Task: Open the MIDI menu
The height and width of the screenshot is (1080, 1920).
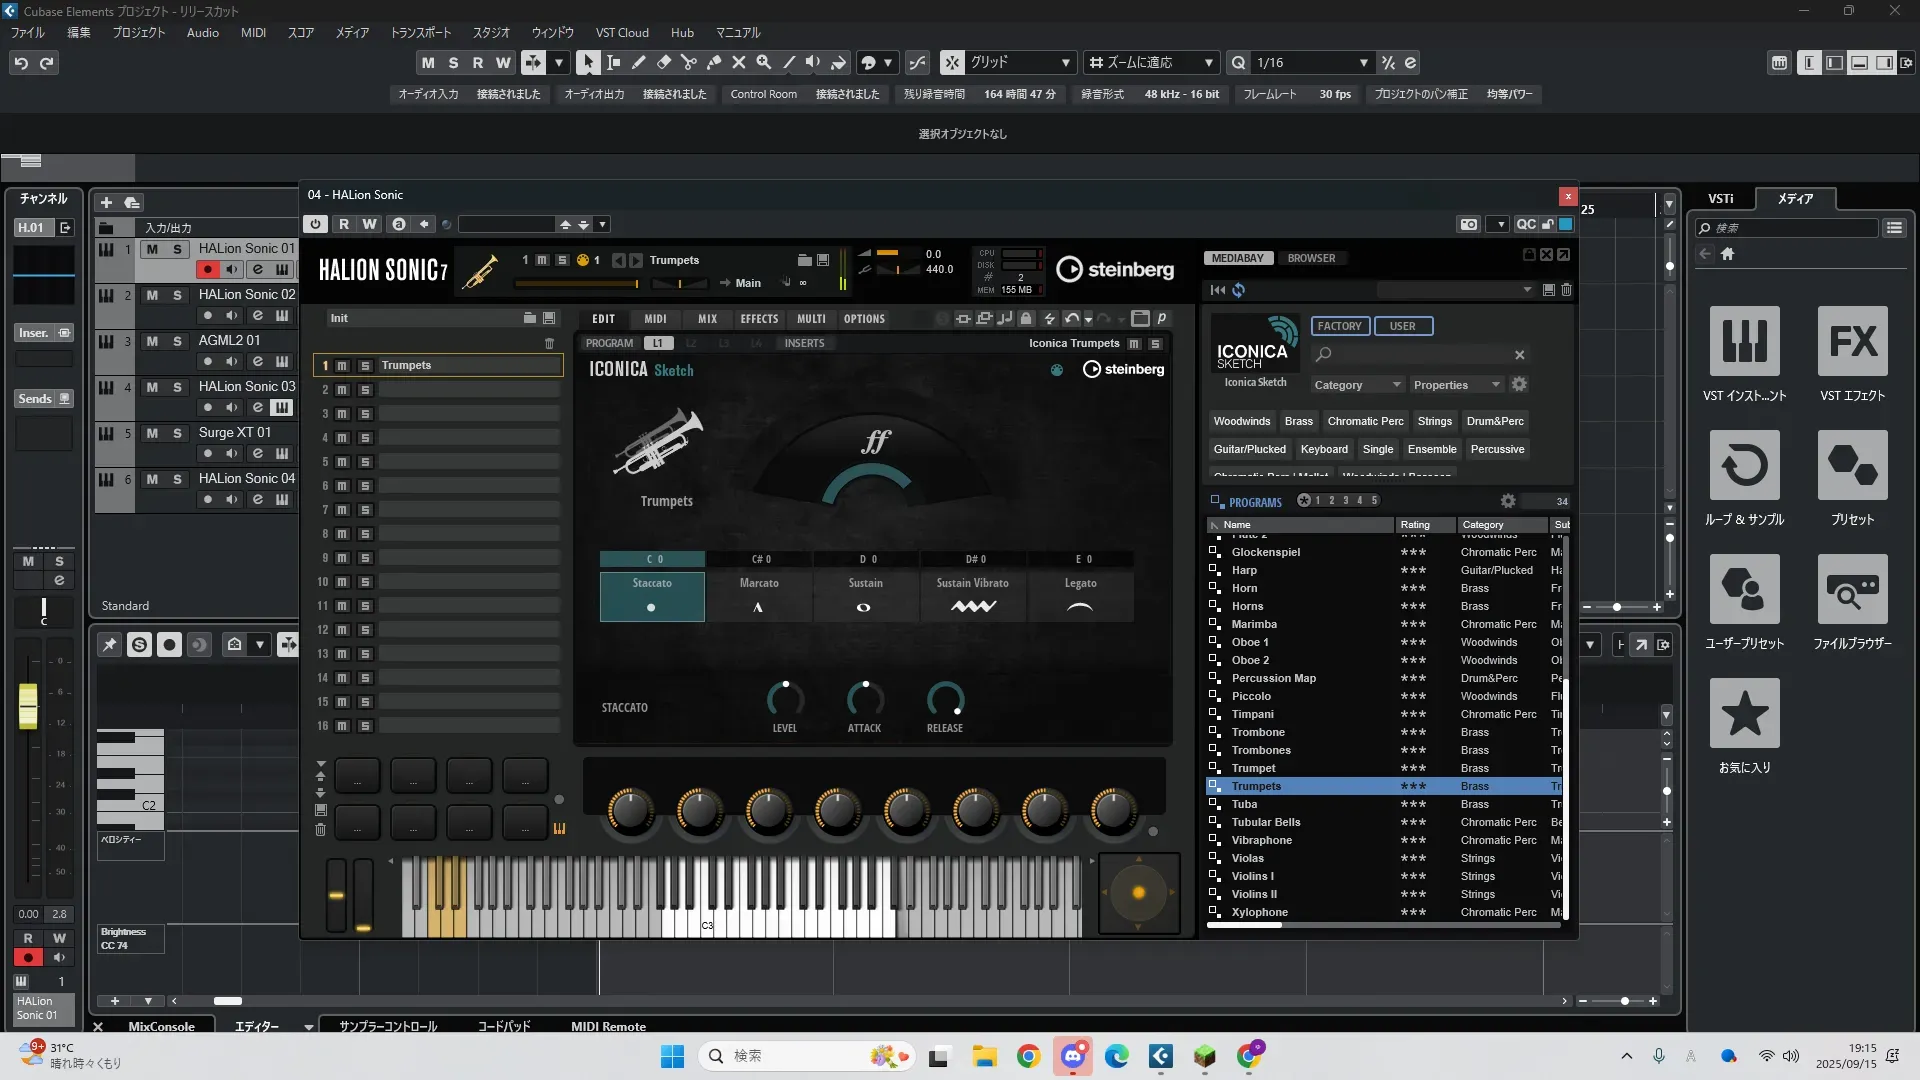Action: 253,32
